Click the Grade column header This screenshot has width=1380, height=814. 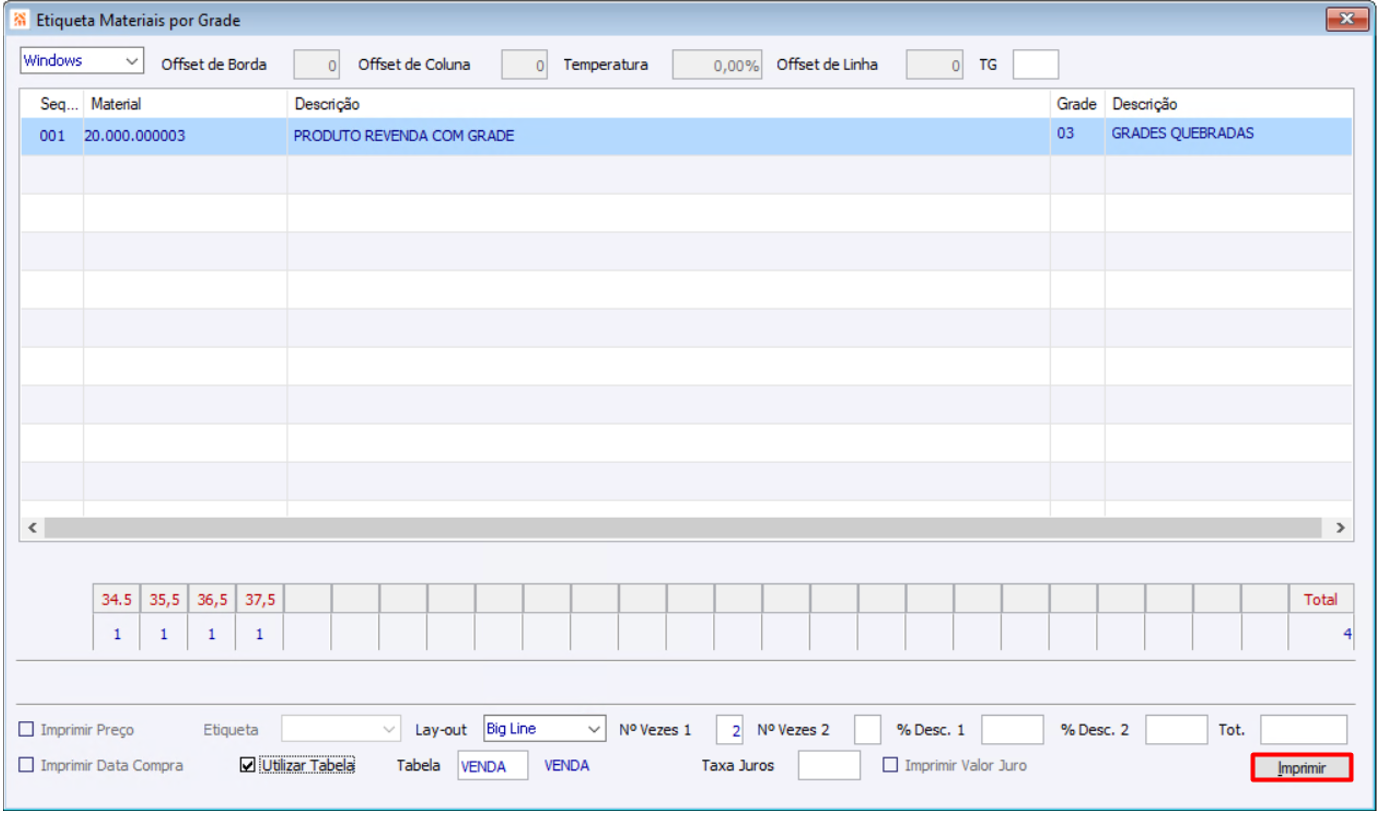tap(1077, 104)
